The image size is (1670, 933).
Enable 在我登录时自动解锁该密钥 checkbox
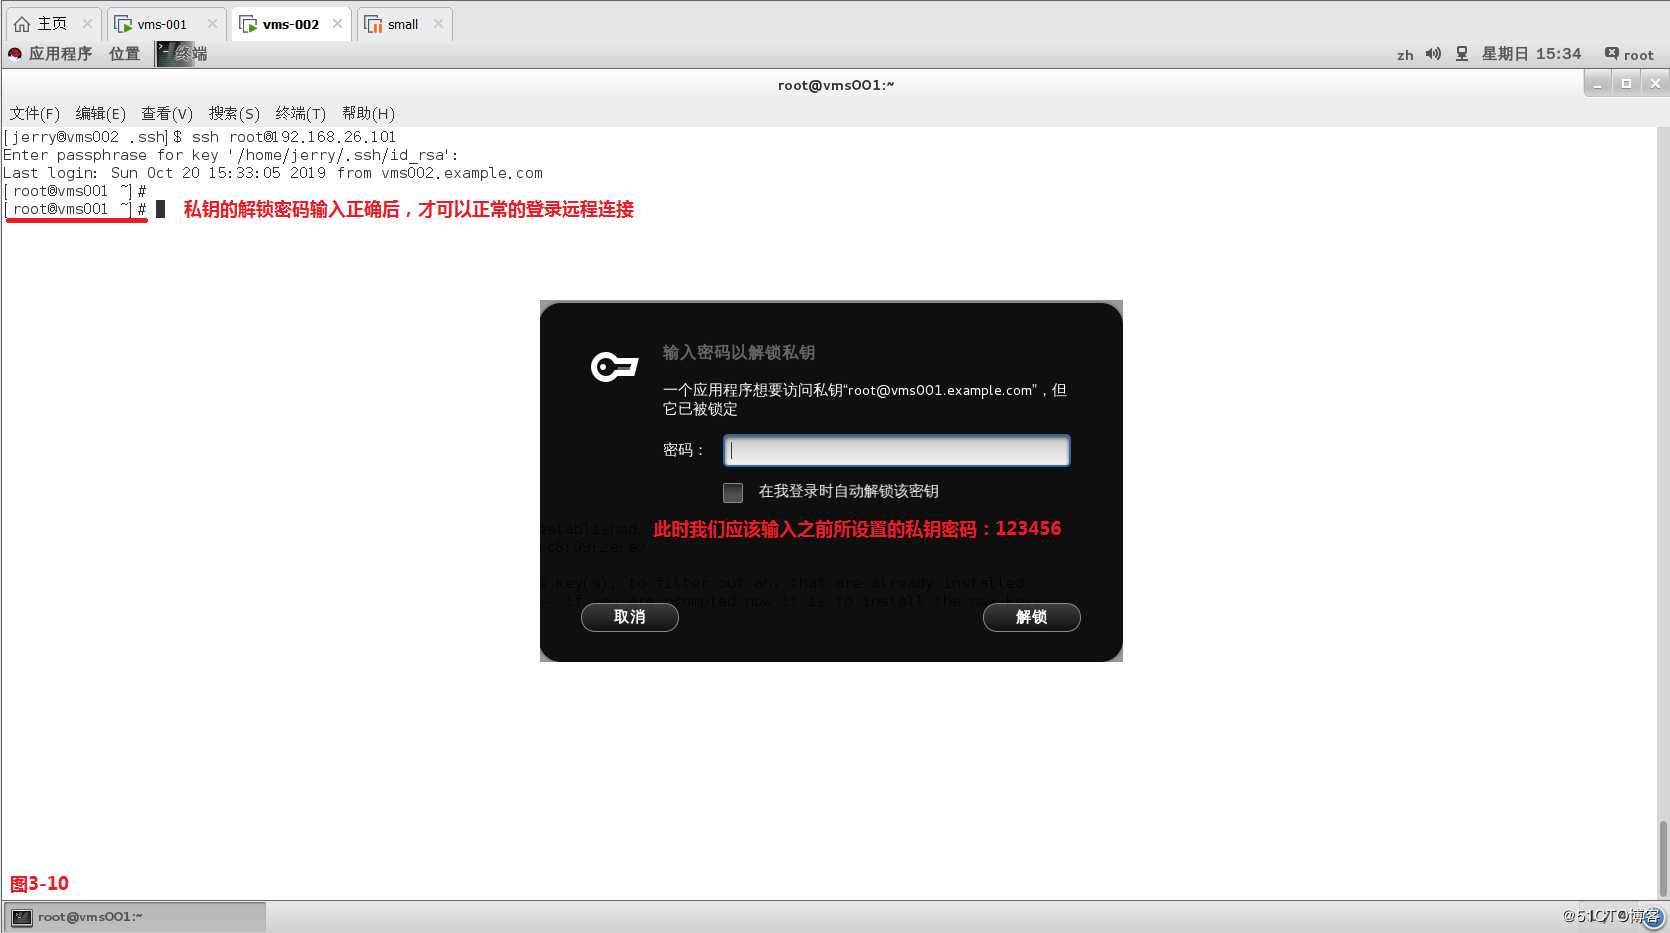point(733,492)
